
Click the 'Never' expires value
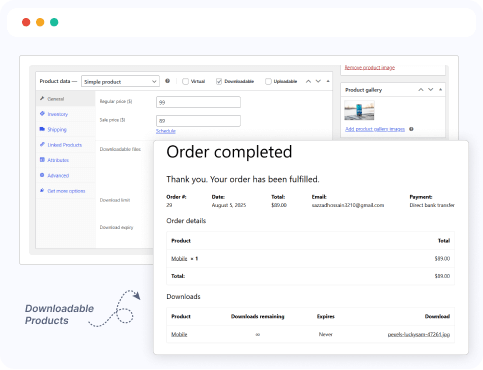[x=326, y=334]
